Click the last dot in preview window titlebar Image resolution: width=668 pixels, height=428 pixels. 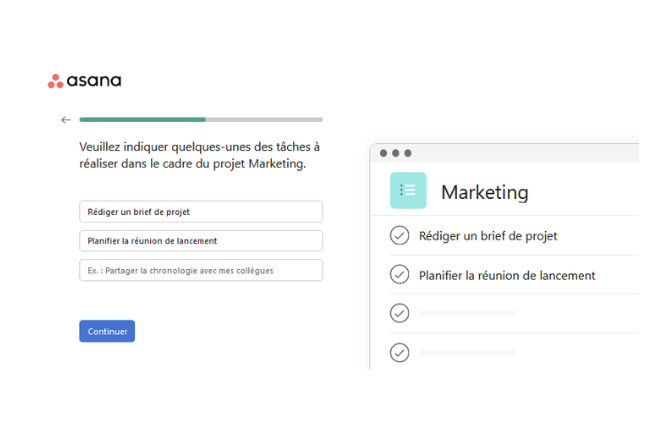pyautogui.click(x=408, y=153)
